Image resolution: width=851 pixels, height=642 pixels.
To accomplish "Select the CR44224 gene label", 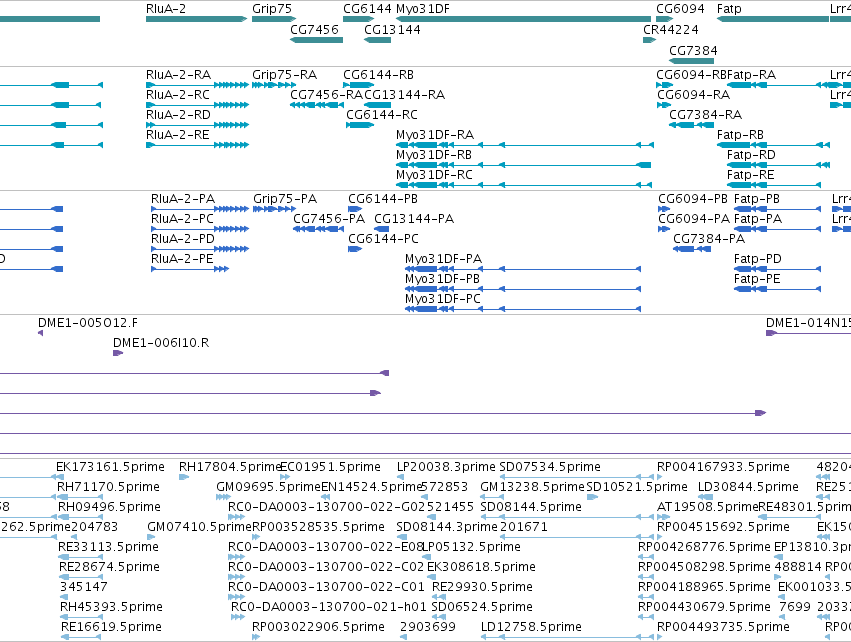I will point(671,29).
